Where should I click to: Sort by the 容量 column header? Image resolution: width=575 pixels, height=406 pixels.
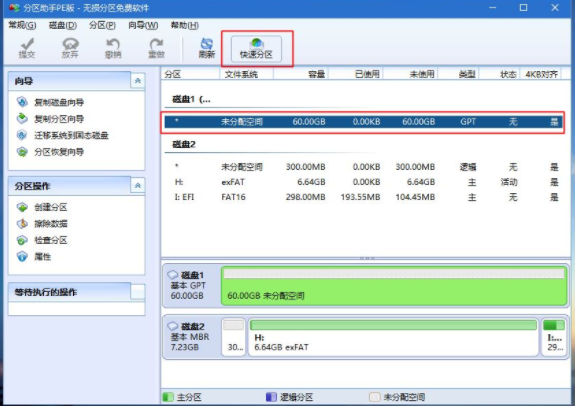[301, 74]
